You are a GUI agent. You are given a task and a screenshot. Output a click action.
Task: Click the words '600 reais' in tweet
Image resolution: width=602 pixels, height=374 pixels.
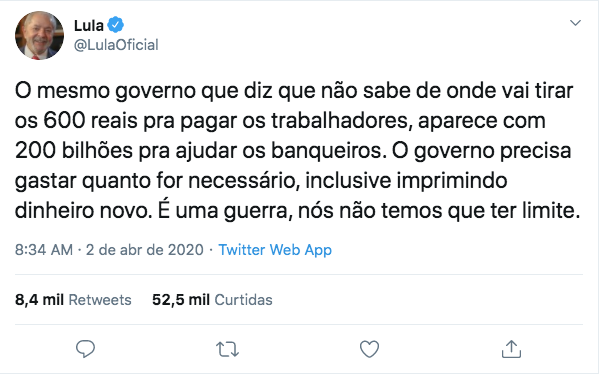coord(90,121)
